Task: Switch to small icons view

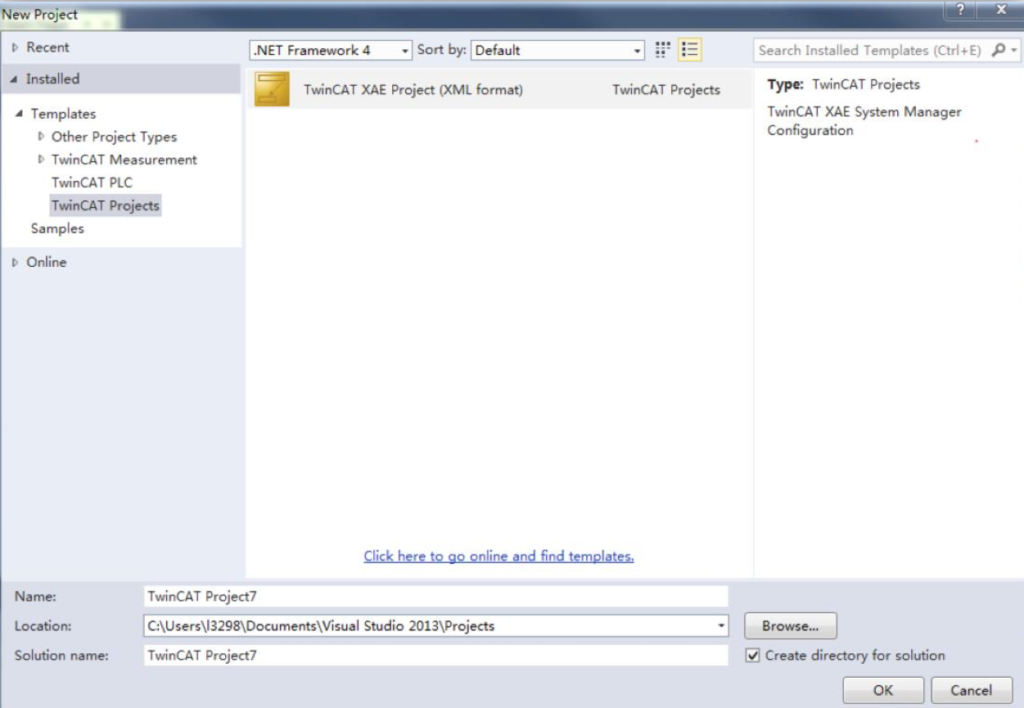Action: point(662,50)
